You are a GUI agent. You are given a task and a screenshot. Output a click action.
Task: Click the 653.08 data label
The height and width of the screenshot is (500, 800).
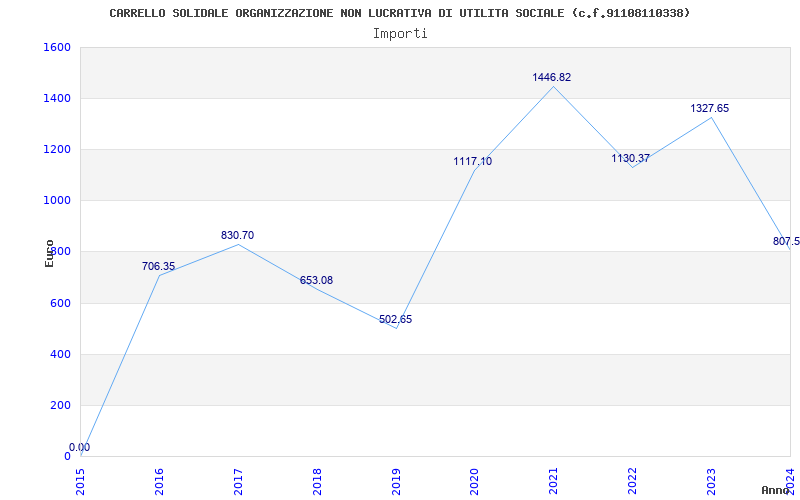click(x=316, y=280)
